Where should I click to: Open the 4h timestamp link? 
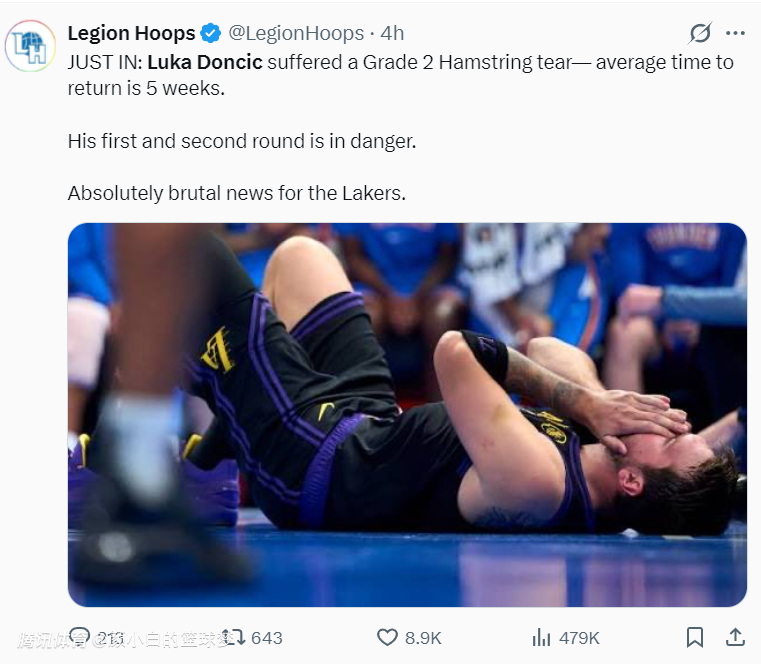[x=392, y=34]
